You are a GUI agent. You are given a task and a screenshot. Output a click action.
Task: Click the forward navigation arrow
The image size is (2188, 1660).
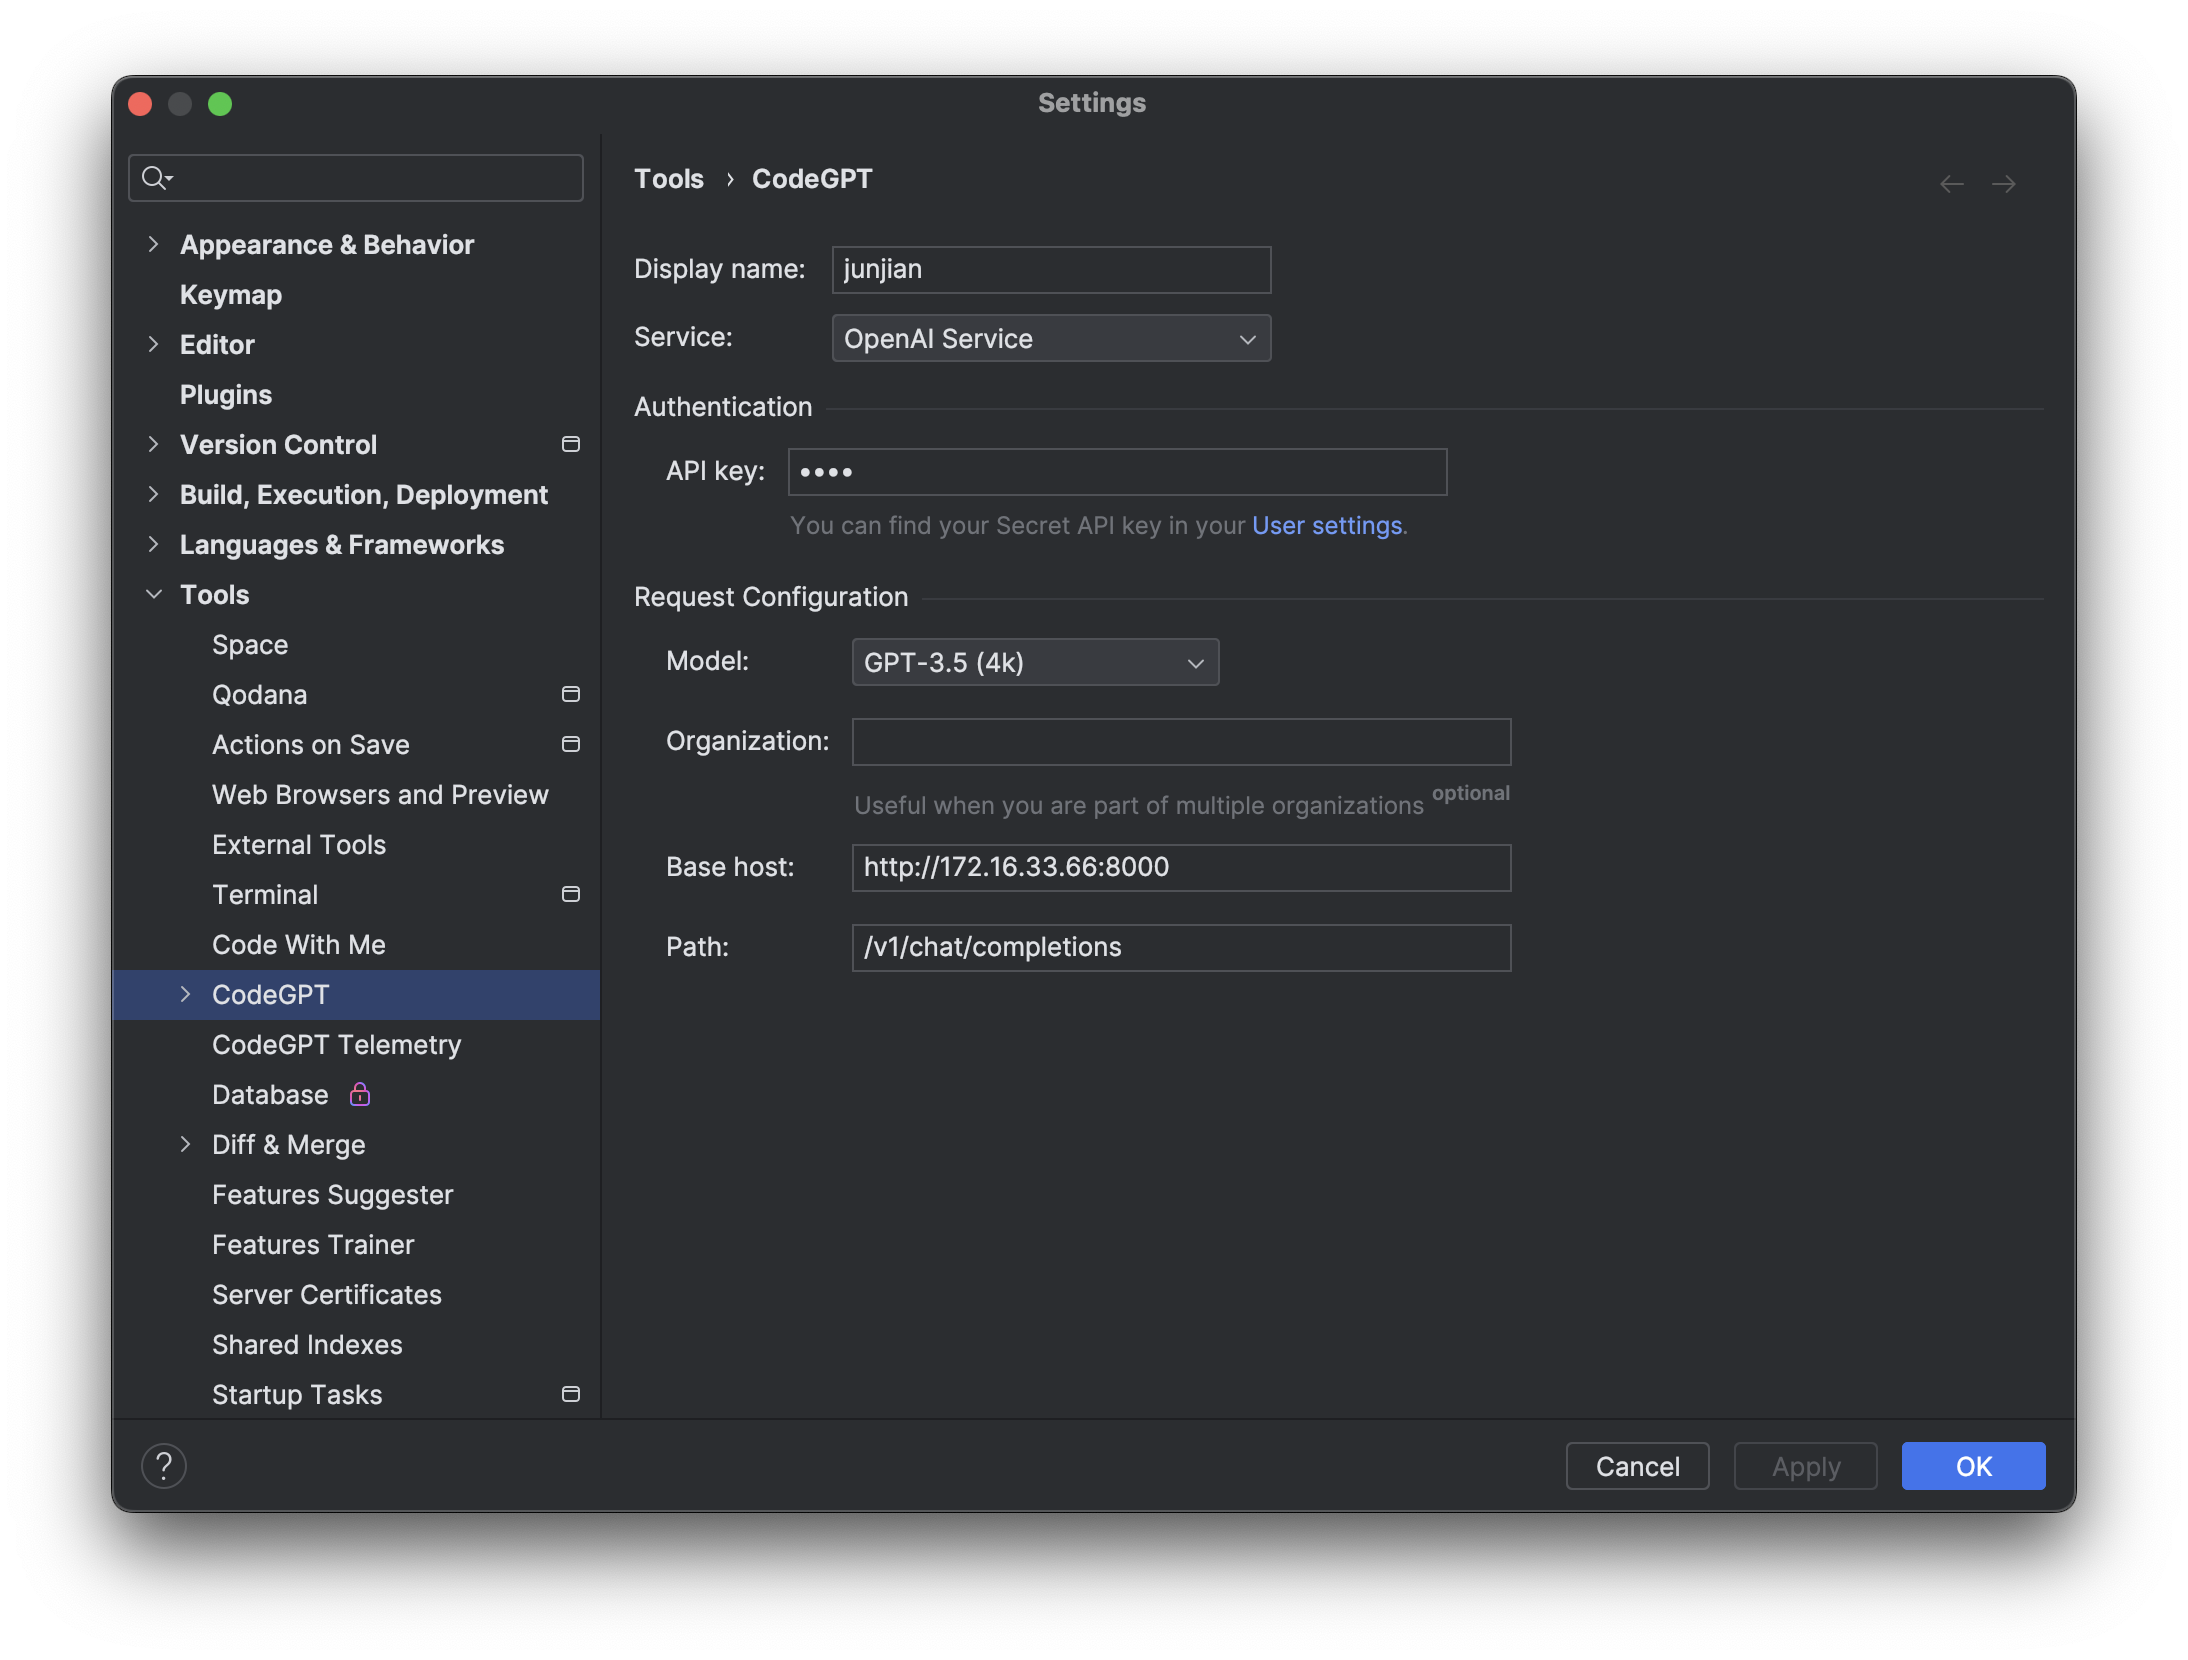tap(2003, 184)
